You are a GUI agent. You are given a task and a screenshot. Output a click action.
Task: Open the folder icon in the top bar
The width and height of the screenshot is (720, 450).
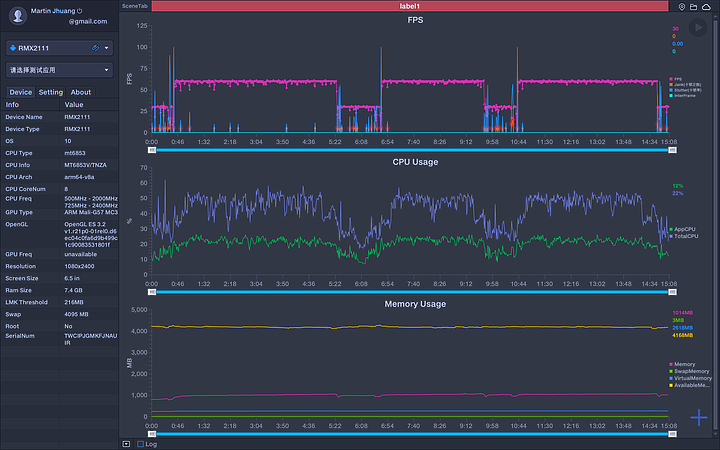[x=693, y=6]
